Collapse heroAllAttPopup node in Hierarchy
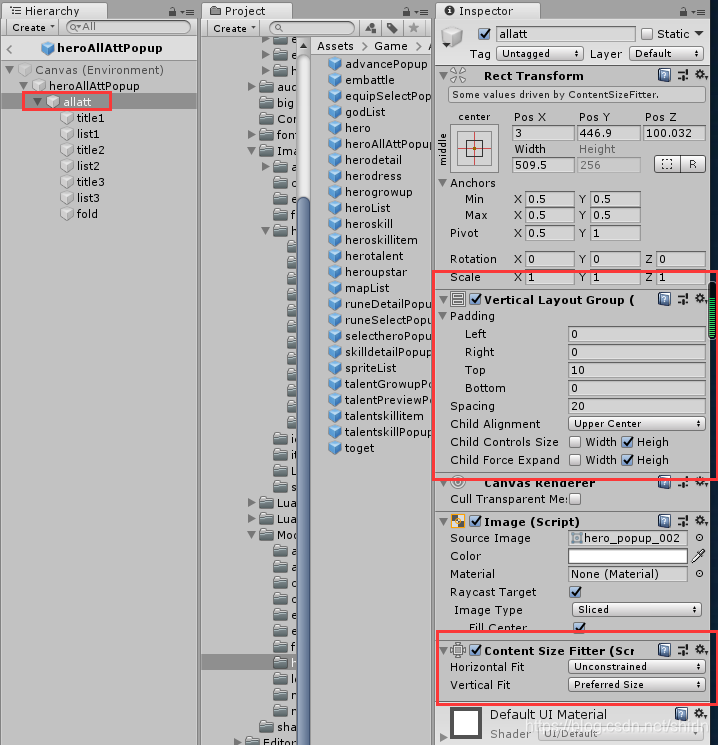 [23, 86]
